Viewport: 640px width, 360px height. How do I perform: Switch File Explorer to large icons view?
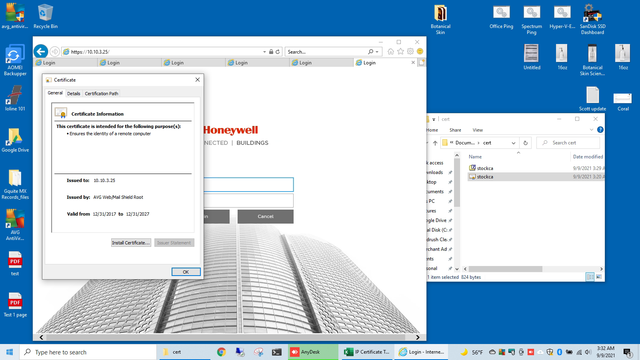[599, 277]
